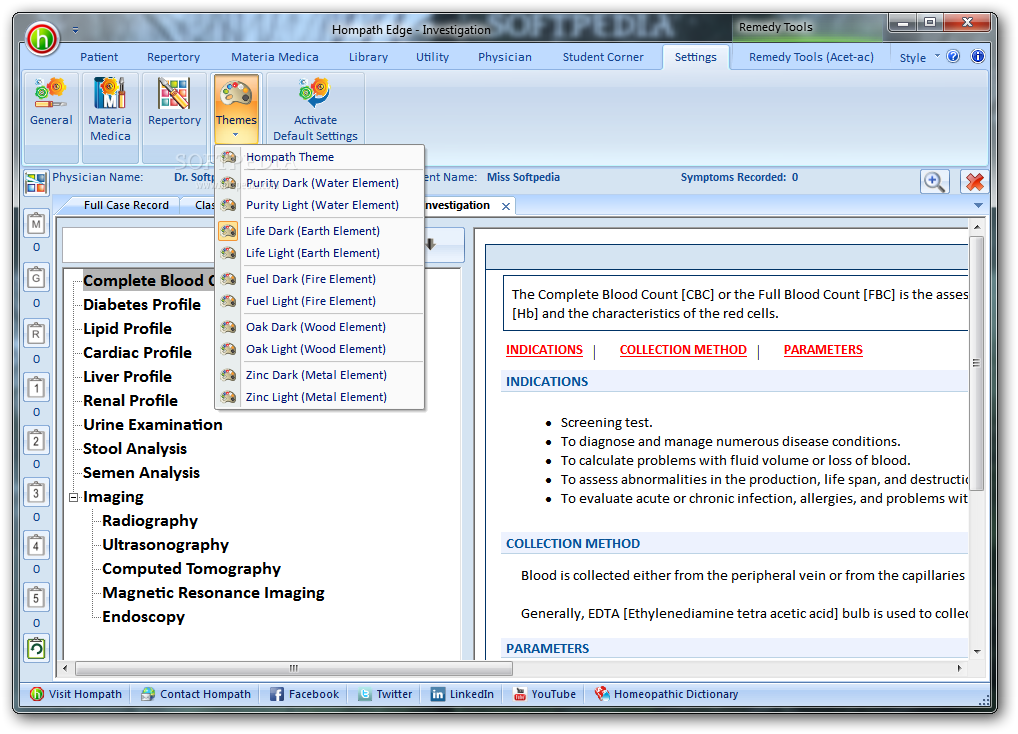Click the horizontal scrollbar thumb
Viewport: 1018px width, 734px height.
pos(293,668)
